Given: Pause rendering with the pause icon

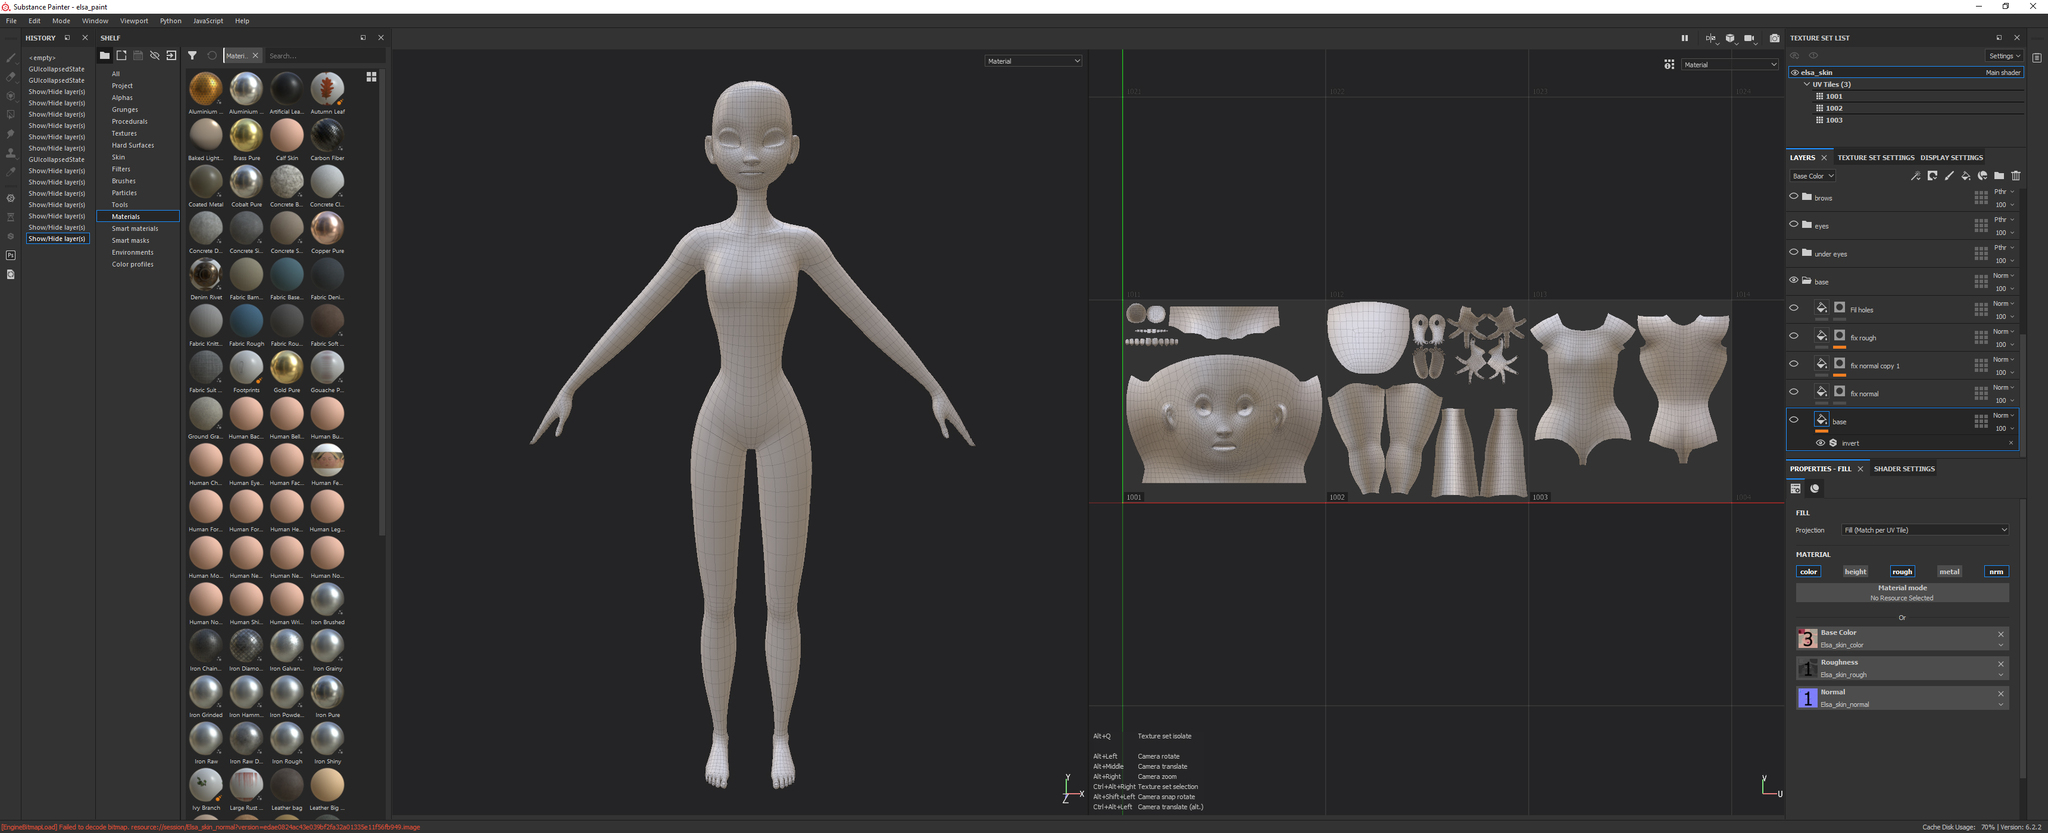Looking at the screenshot, I should pos(1684,38).
